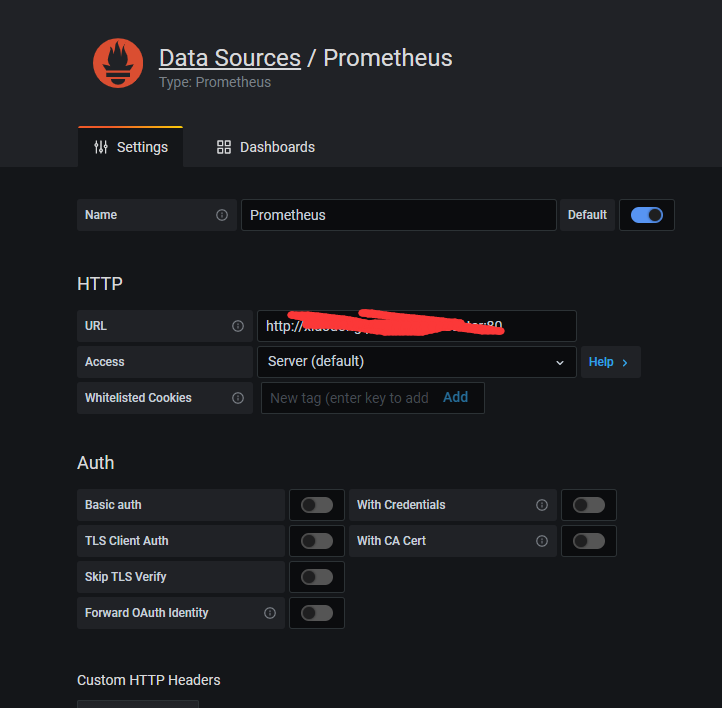The image size is (722, 708).
Task: Click the Name input field containing Prometheus
Action: point(398,215)
